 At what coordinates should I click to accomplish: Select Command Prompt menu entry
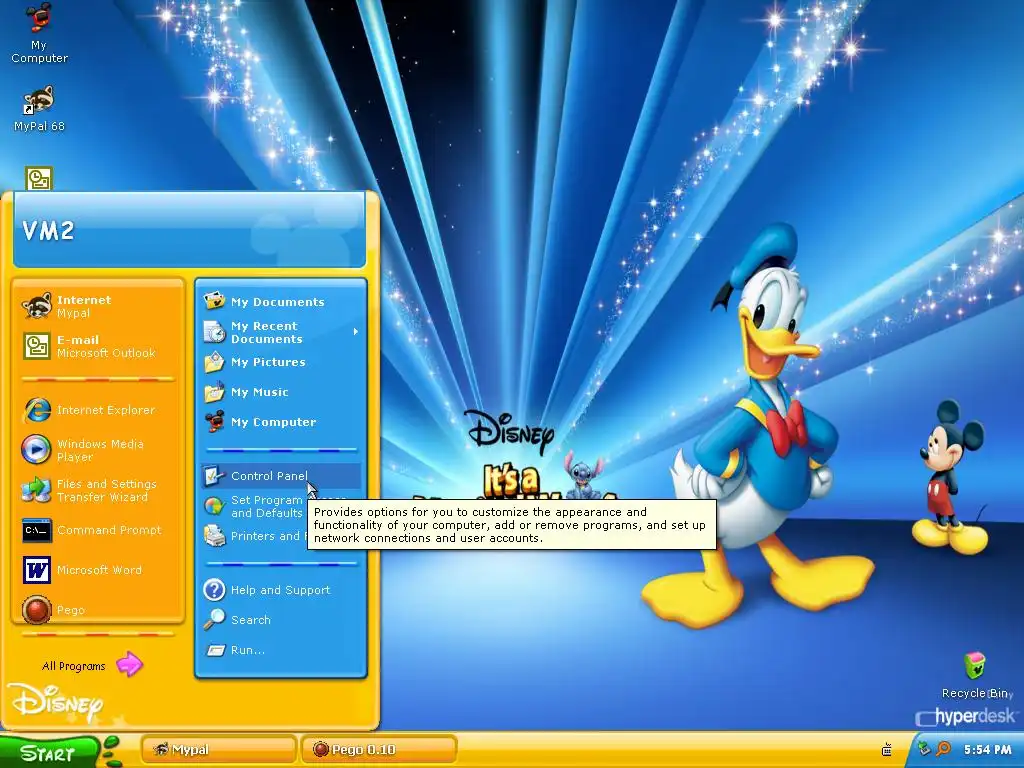98,530
